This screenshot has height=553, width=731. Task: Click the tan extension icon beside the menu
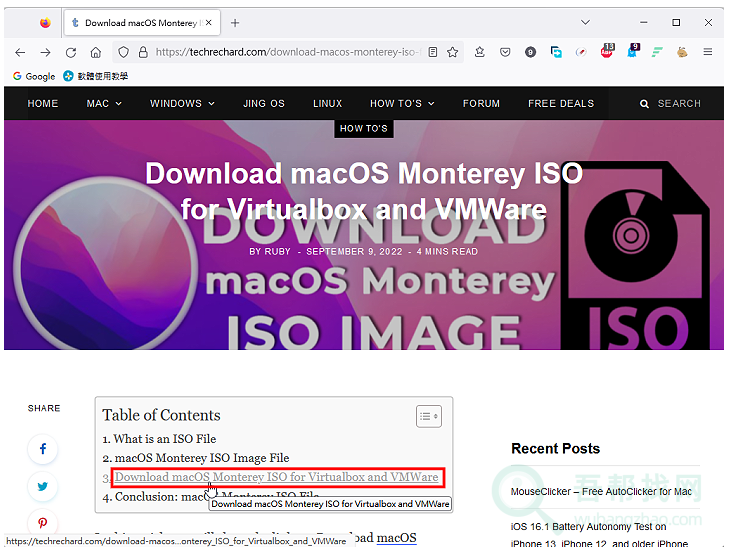pyautogui.click(x=683, y=52)
